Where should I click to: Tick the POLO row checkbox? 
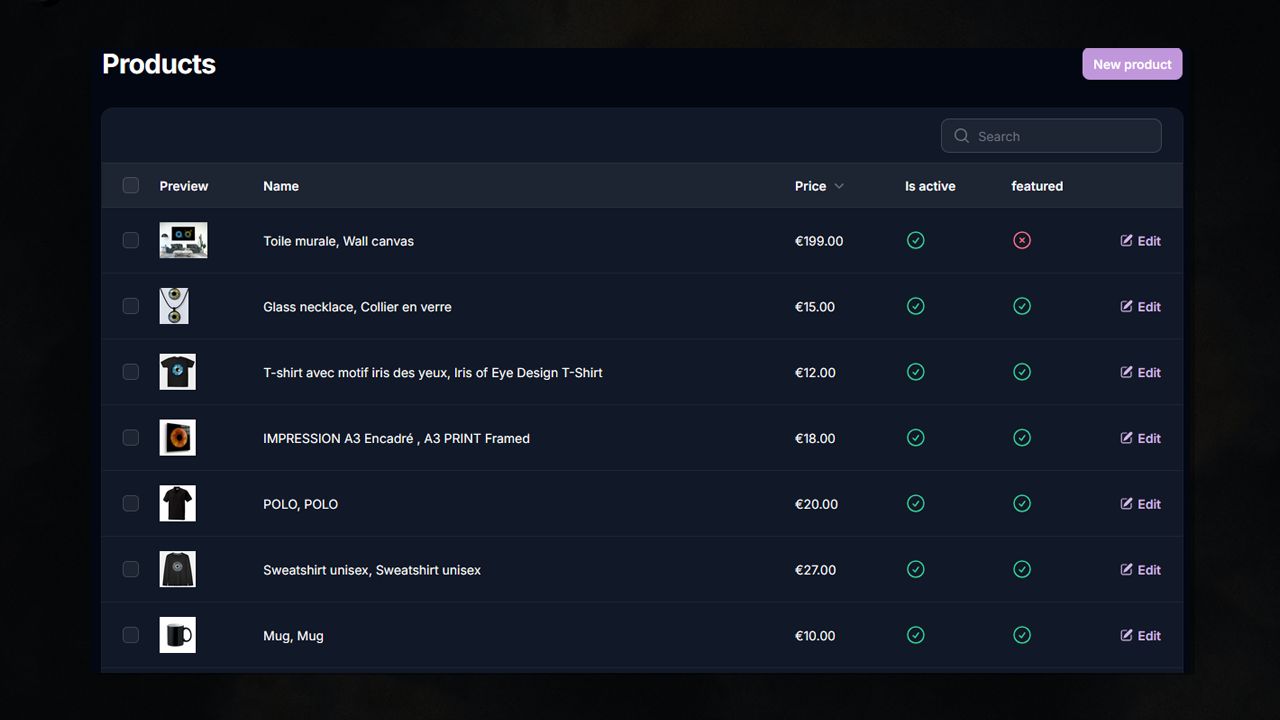click(x=131, y=503)
